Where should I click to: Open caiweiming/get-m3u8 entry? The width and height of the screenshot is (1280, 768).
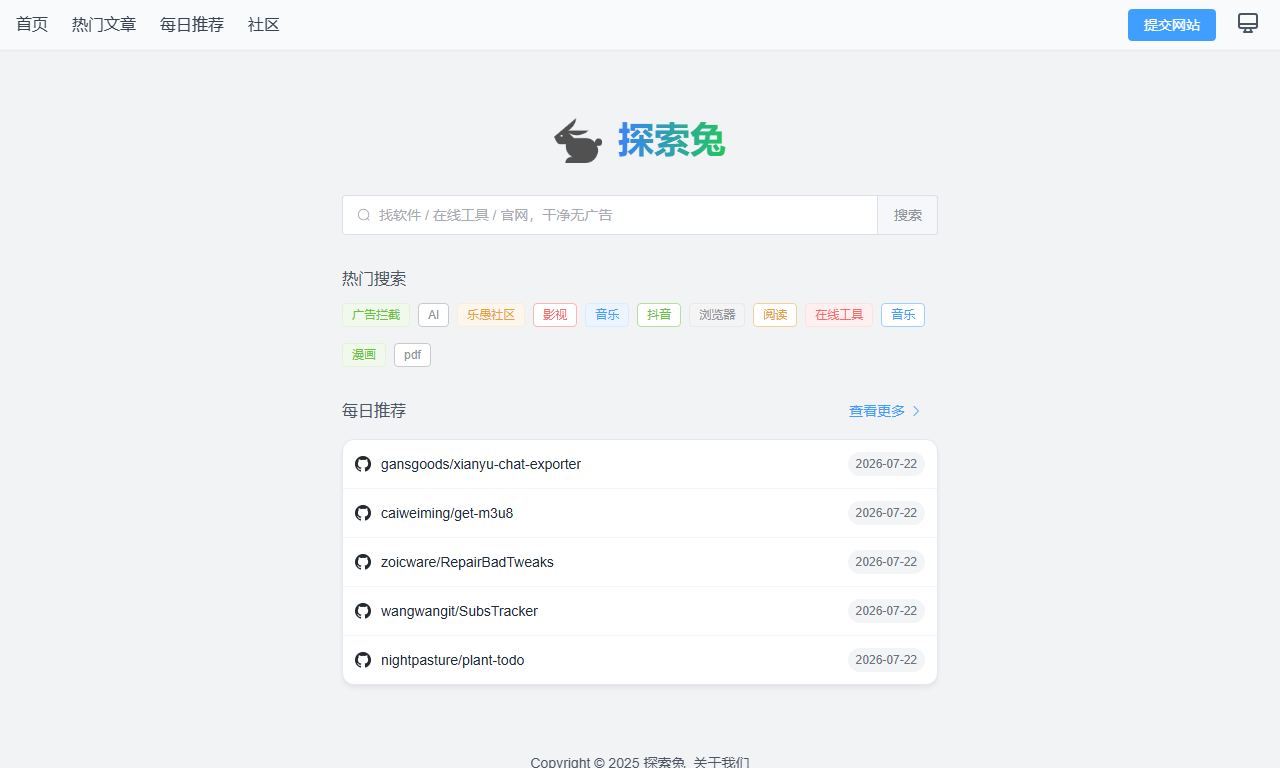(640, 513)
